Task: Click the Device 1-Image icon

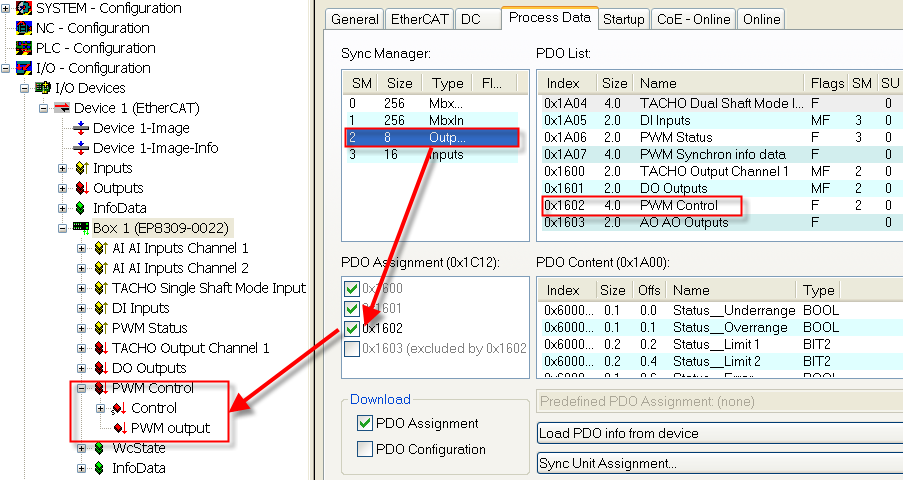Action: click(81, 128)
